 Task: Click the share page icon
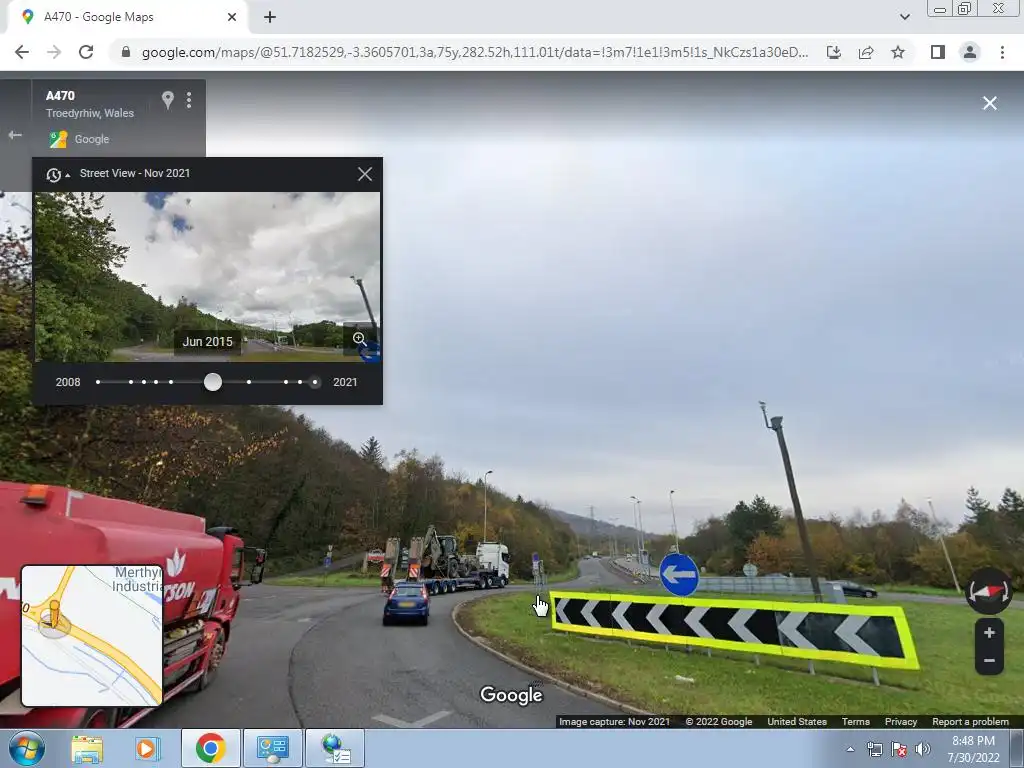(x=866, y=52)
